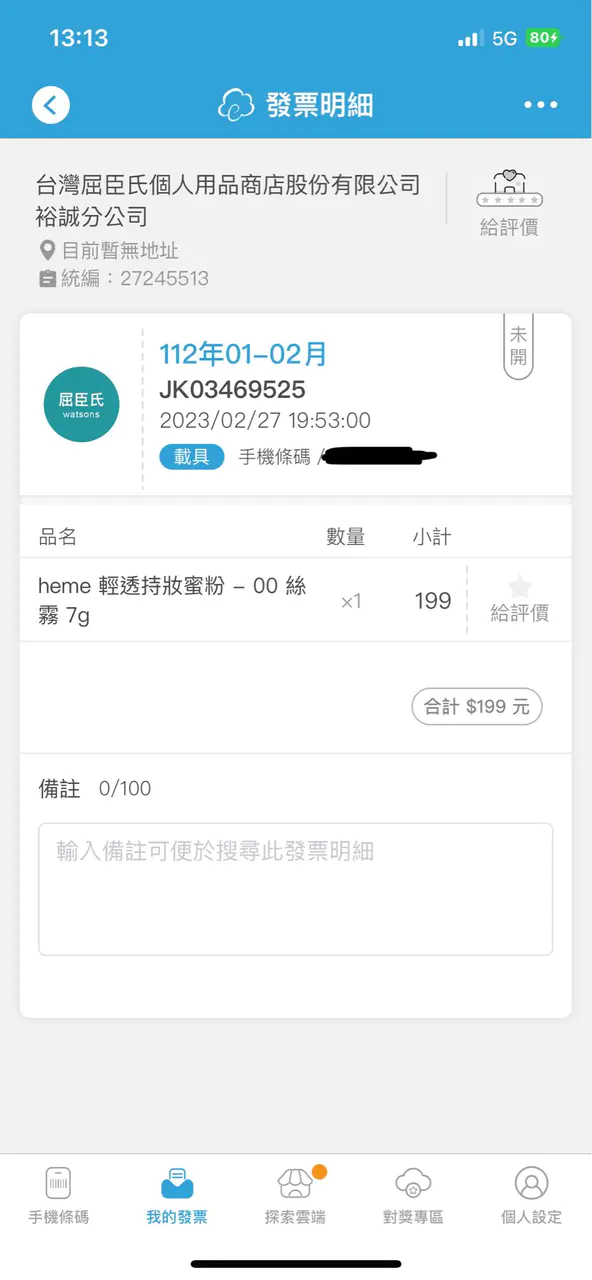Screen dimensions: 592x1280
Task: Tap the 統編 27245513 label
Action: [124, 279]
